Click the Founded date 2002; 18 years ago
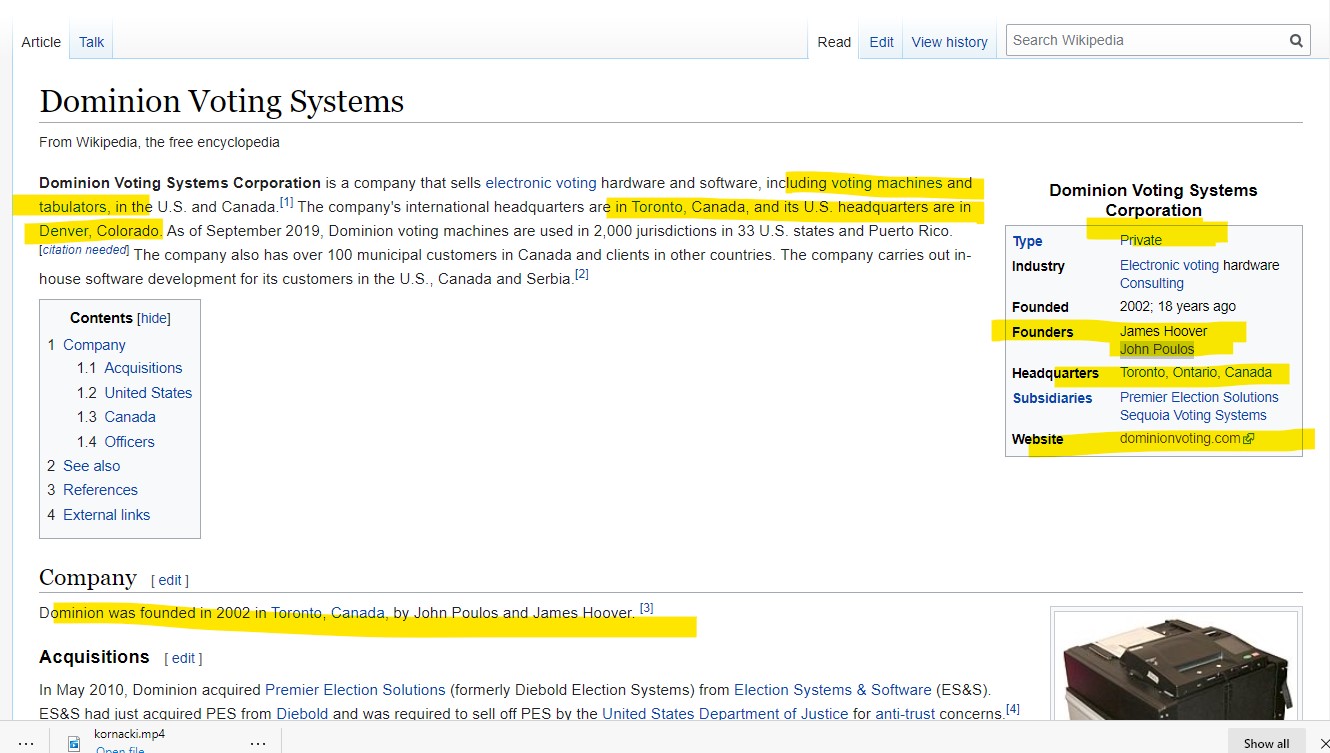Viewport: 1330px width, 753px height. pos(1178,307)
